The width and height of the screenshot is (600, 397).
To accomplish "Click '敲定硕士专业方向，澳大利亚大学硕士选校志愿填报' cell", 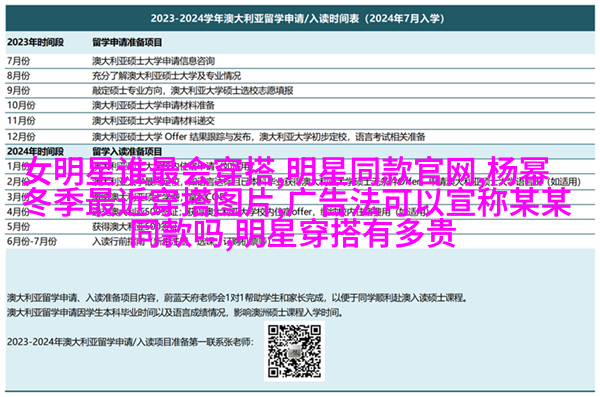I will 193,91.
